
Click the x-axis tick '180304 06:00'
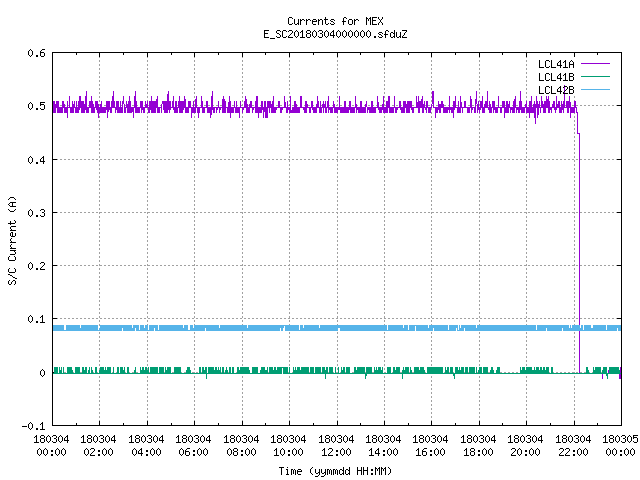click(x=194, y=446)
